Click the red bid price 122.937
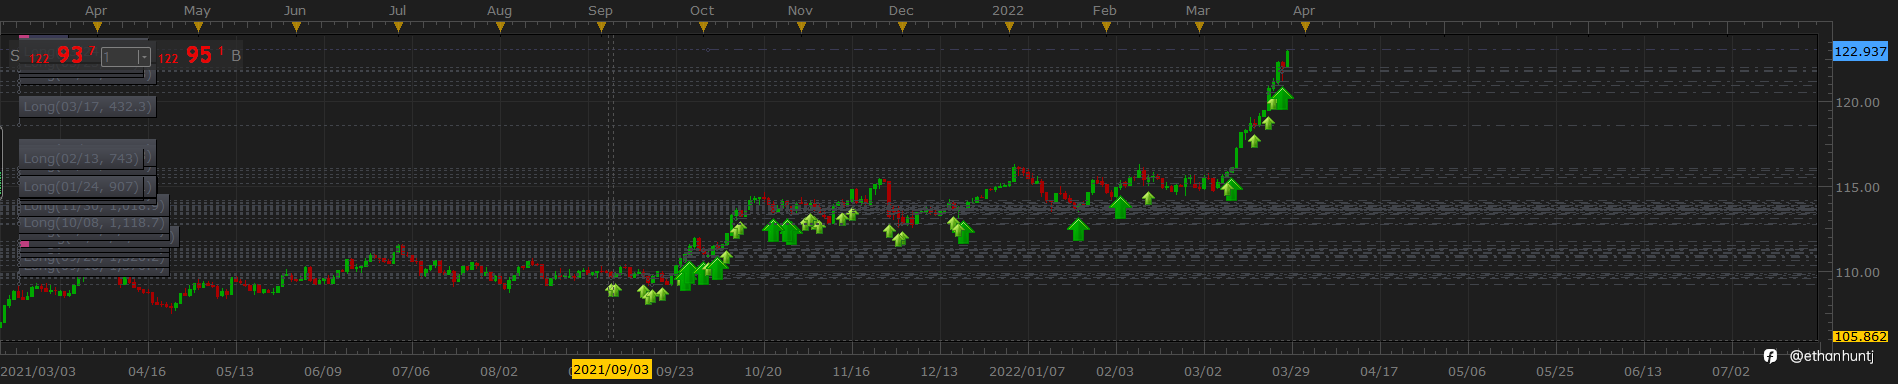Viewport: 1898px width, 384px height. [x=62, y=56]
